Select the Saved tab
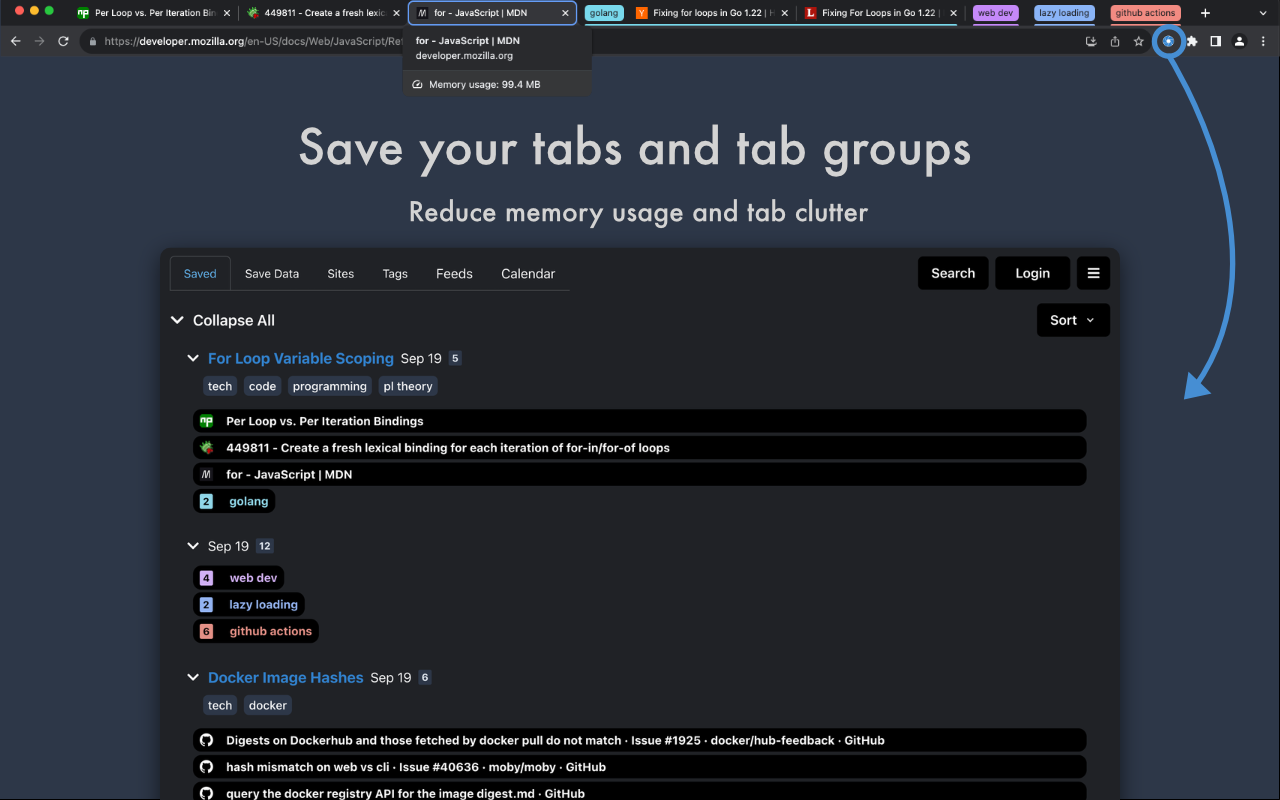 (200, 273)
